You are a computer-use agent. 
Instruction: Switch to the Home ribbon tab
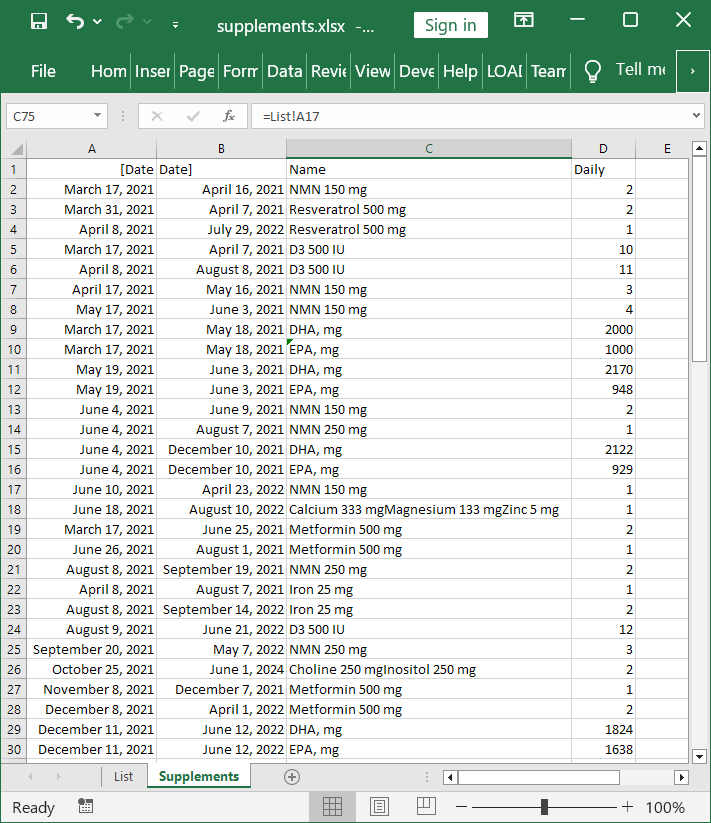(x=109, y=71)
